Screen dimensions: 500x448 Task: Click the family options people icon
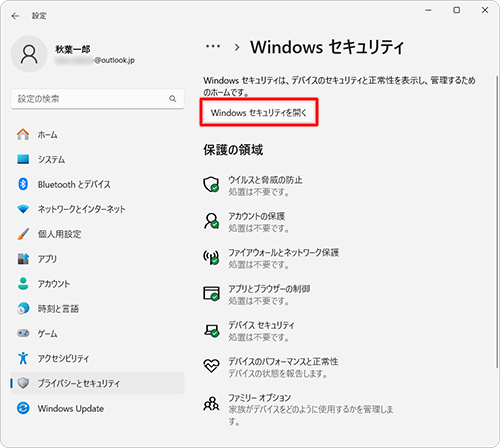click(211, 403)
